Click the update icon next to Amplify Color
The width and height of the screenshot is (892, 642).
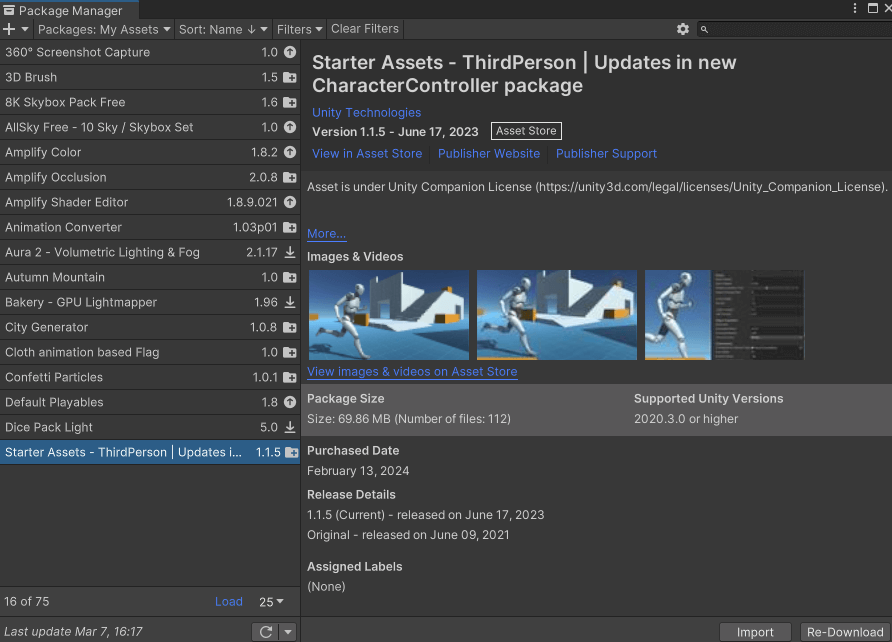290,152
